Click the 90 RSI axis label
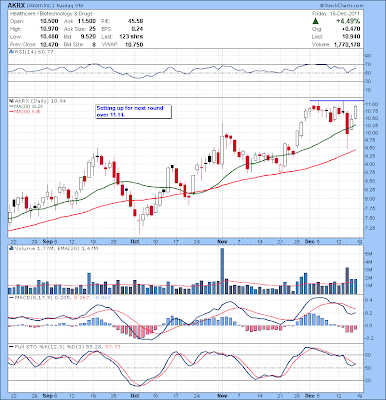The image size is (386, 400). click(x=368, y=56)
